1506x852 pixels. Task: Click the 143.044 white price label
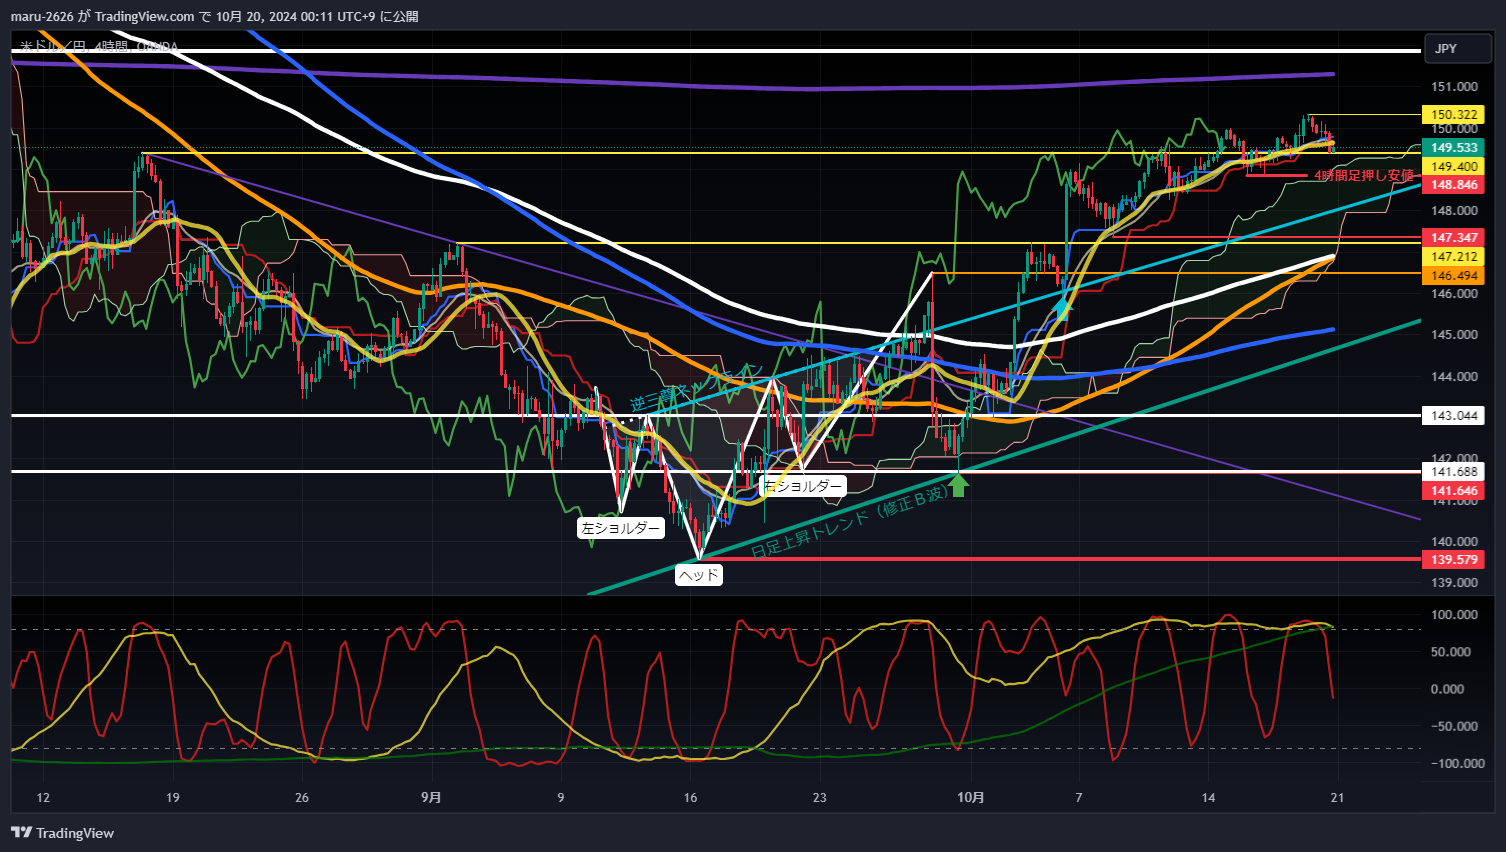click(1454, 416)
